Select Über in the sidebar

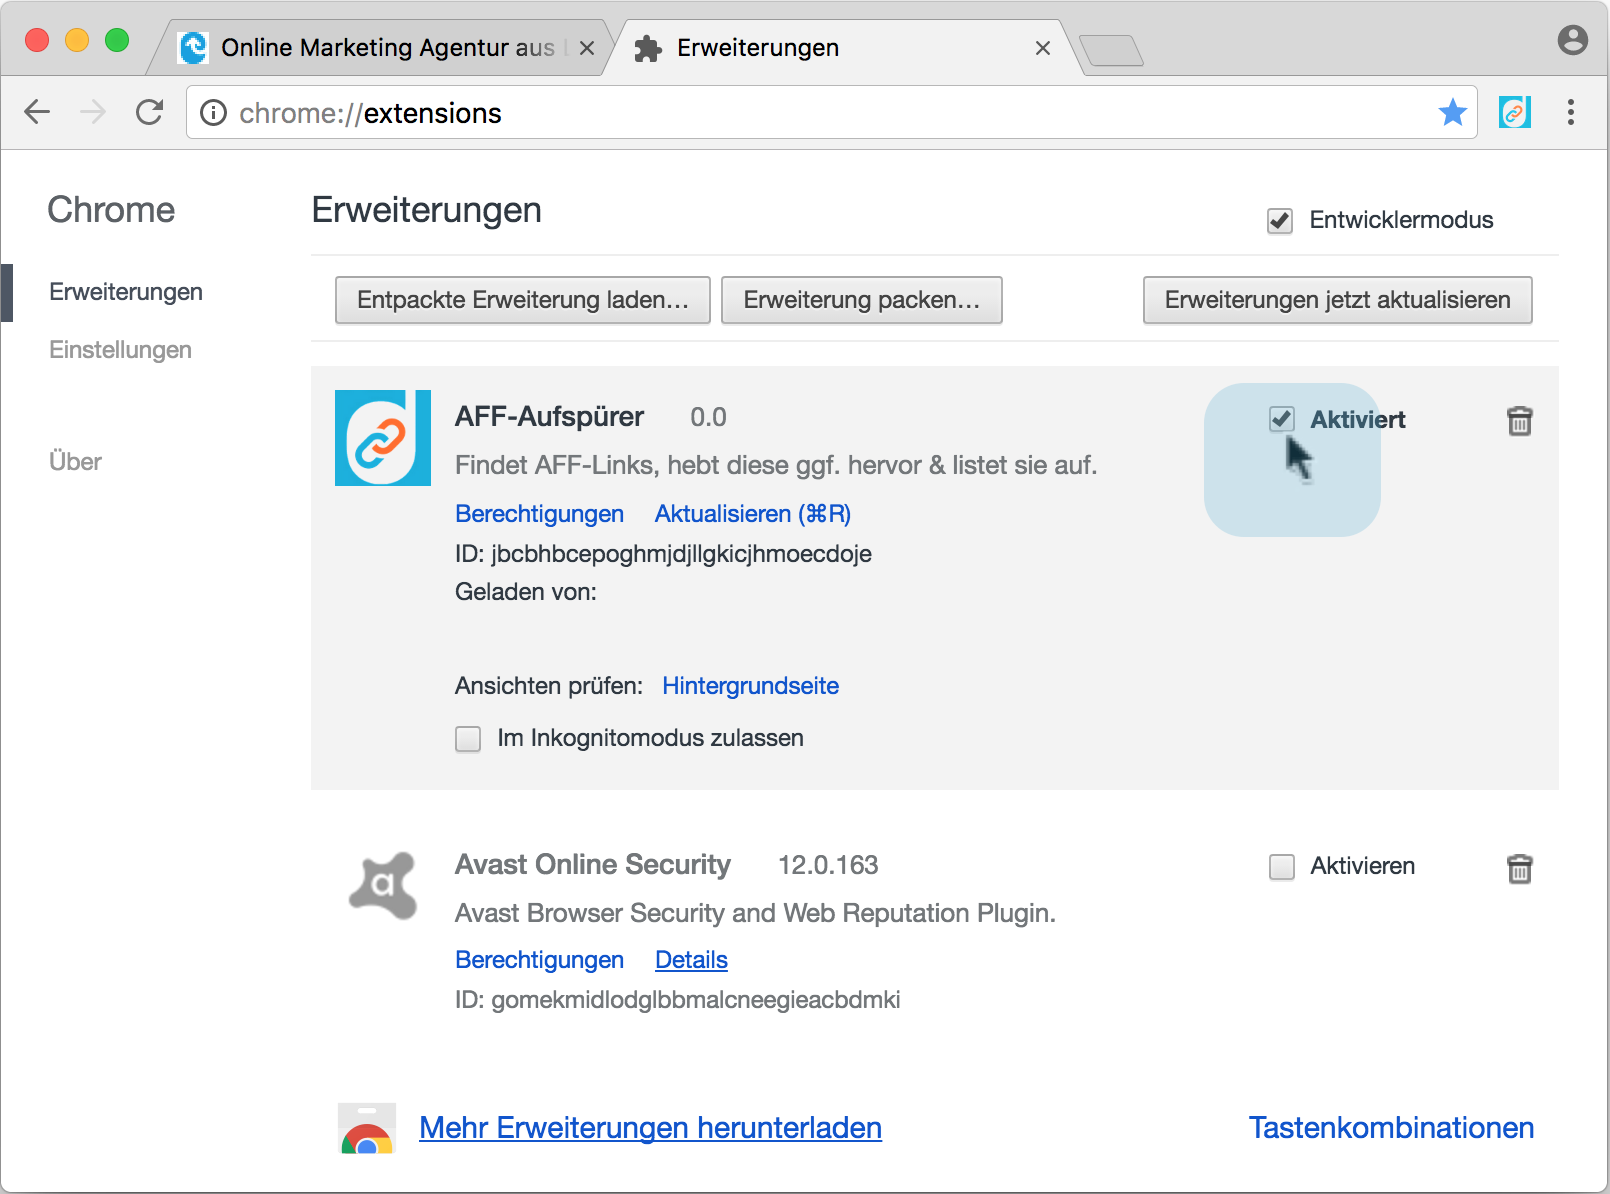click(x=76, y=462)
